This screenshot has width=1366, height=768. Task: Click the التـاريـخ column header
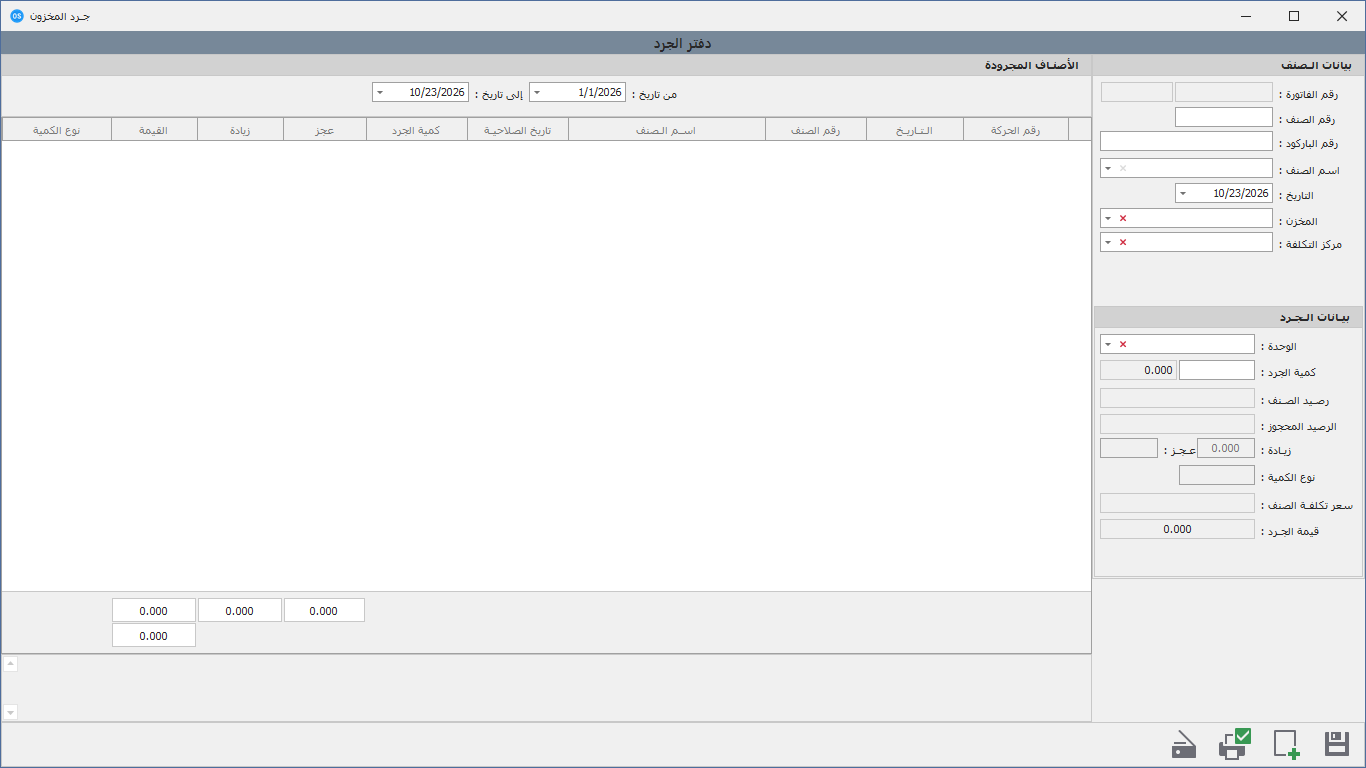point(915,130)
